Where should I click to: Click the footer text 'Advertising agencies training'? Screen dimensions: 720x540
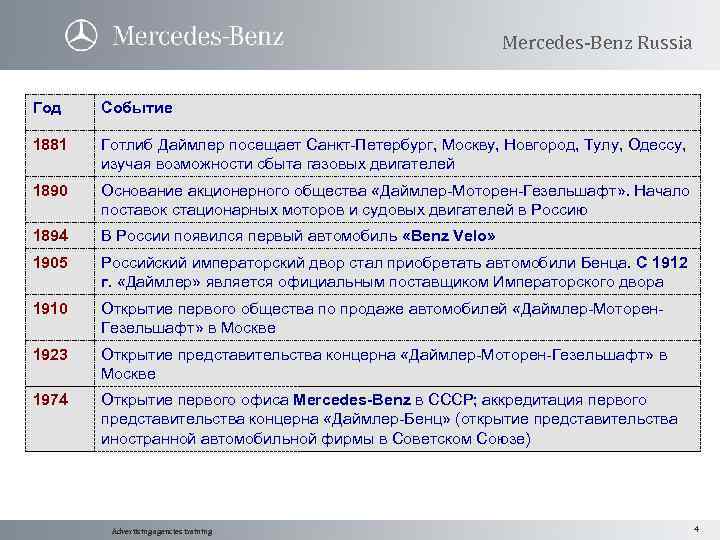point(162,531)
